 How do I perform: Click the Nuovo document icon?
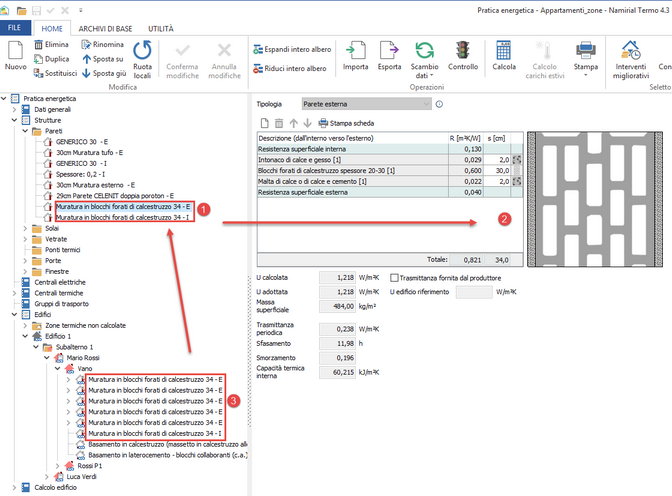[15, 50]
